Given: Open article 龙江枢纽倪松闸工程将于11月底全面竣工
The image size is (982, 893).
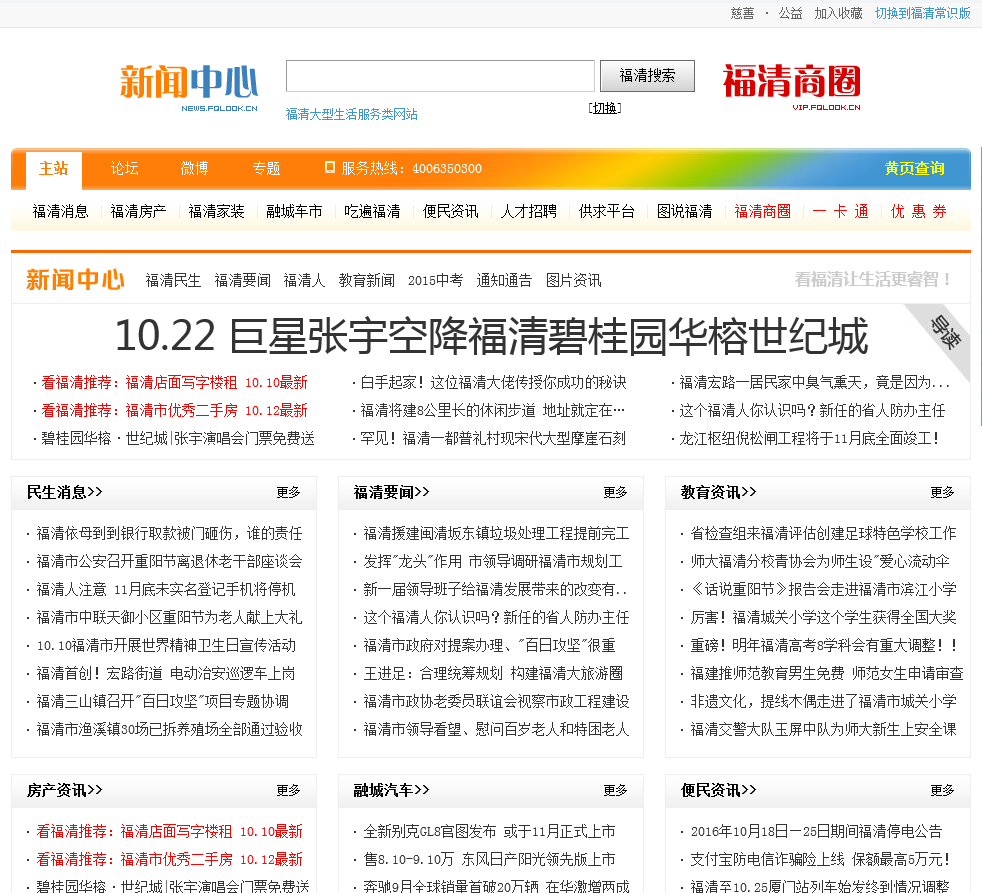Looking at the screenshot, I should click(x=809, y=438).
